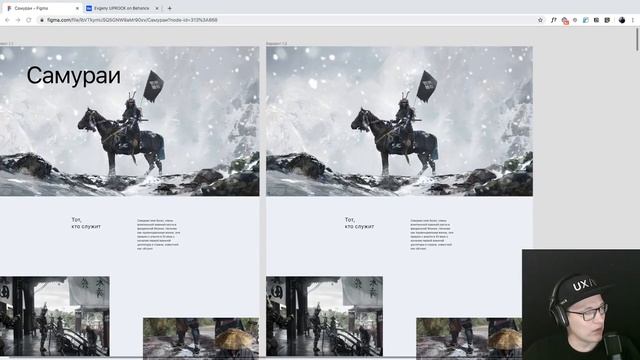
Task: Switch to the Evgeny UPROCK on Behance tab
Action: [121, 8]
